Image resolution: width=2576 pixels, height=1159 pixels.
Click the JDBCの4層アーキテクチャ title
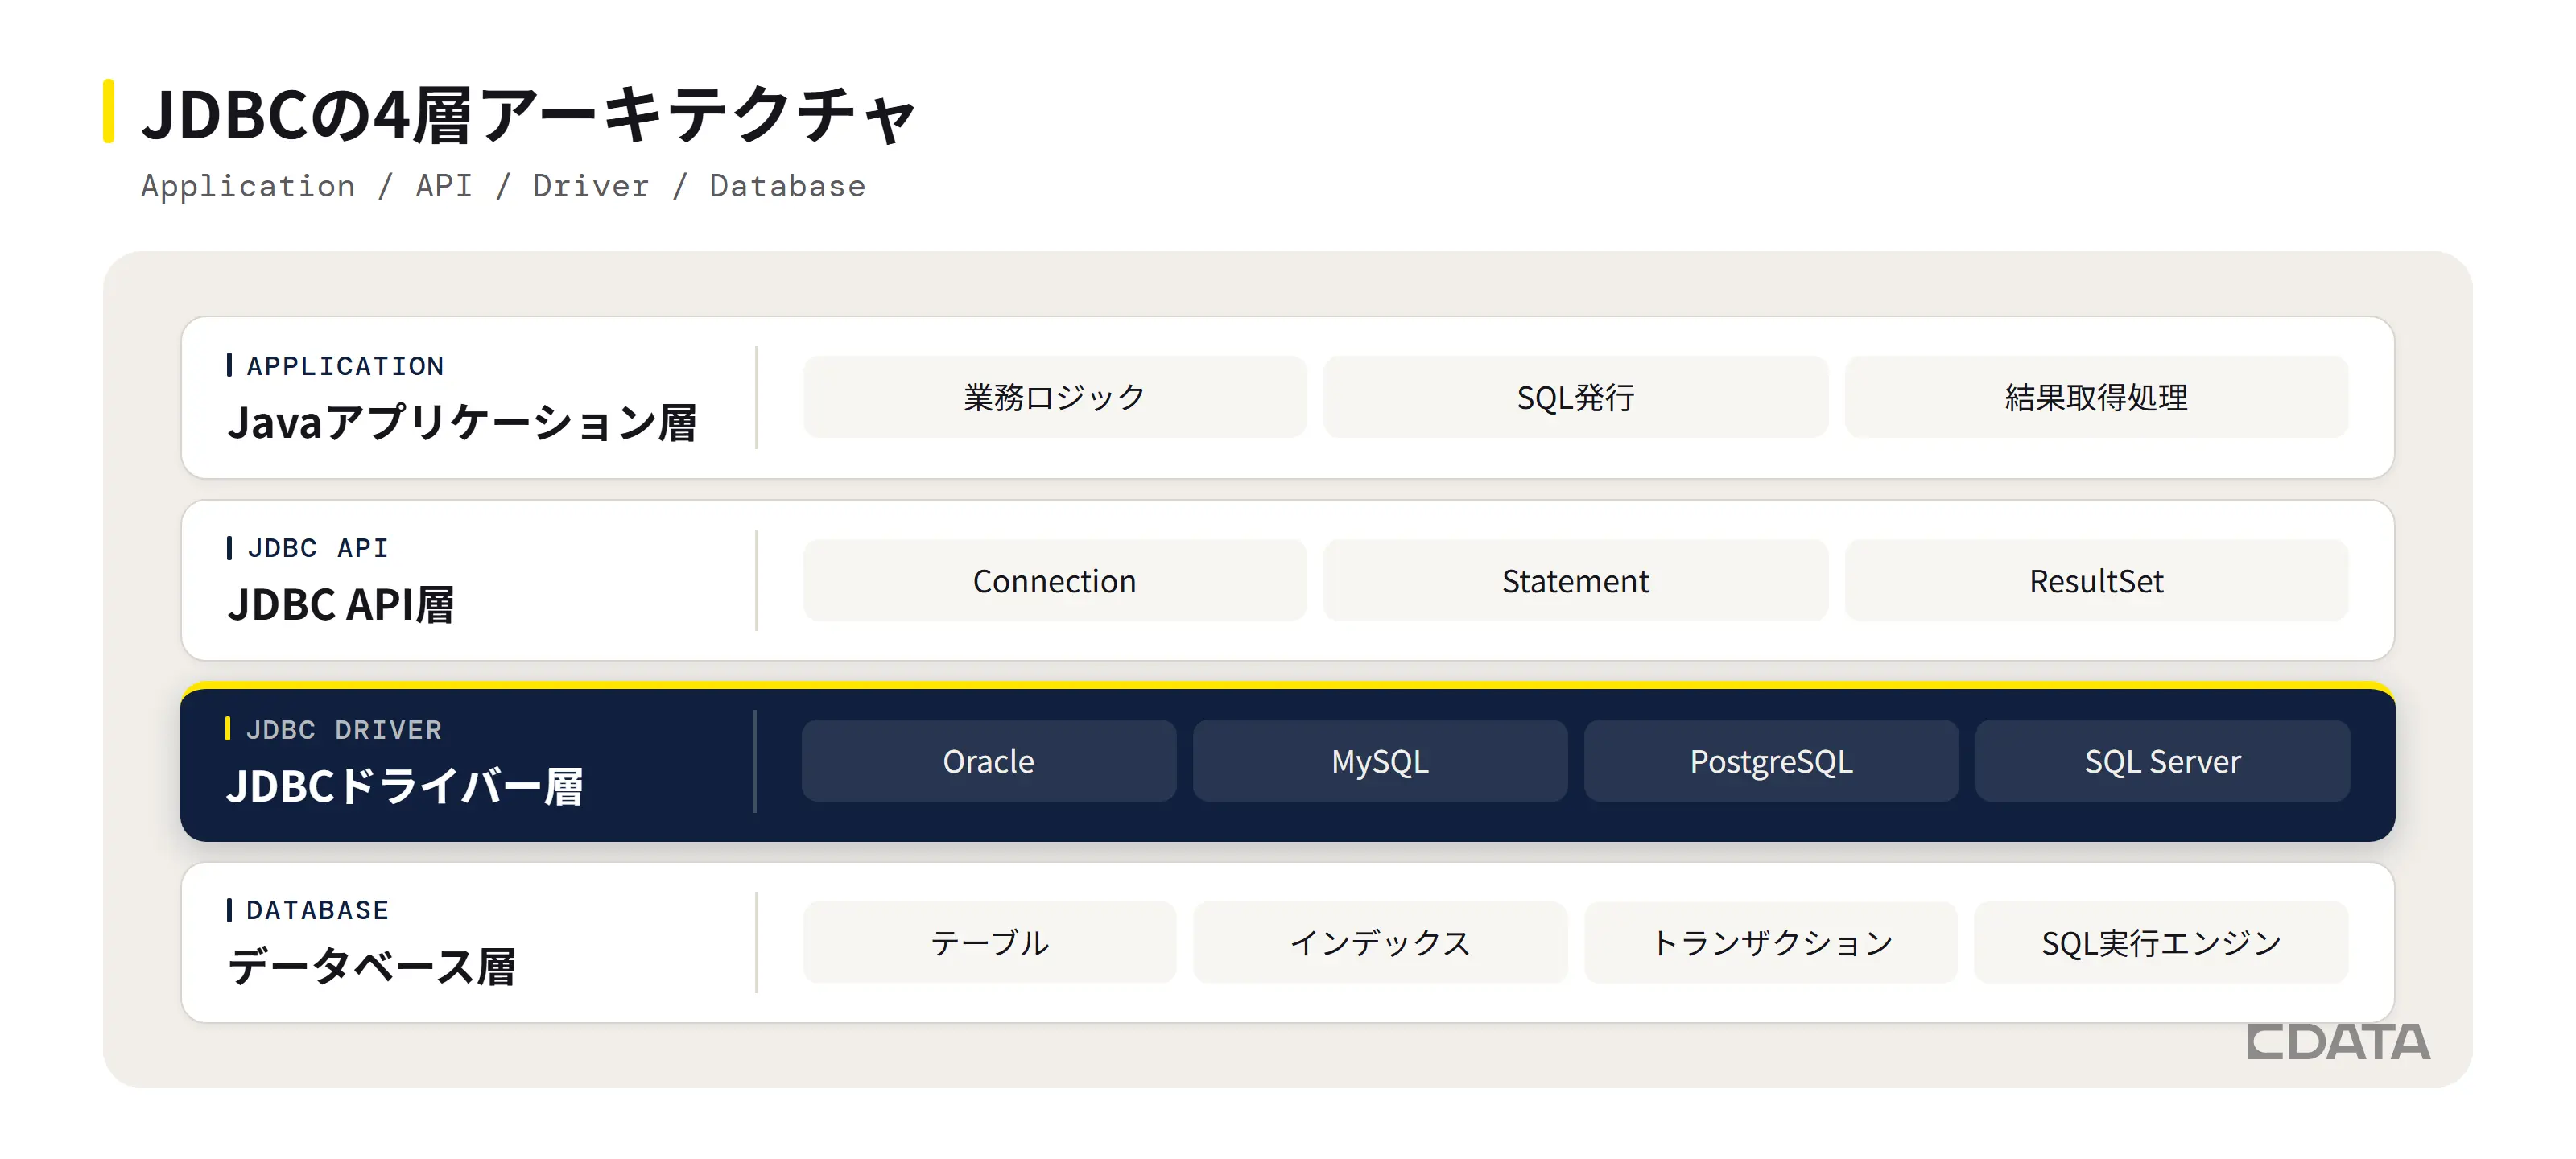click(529, 115)
